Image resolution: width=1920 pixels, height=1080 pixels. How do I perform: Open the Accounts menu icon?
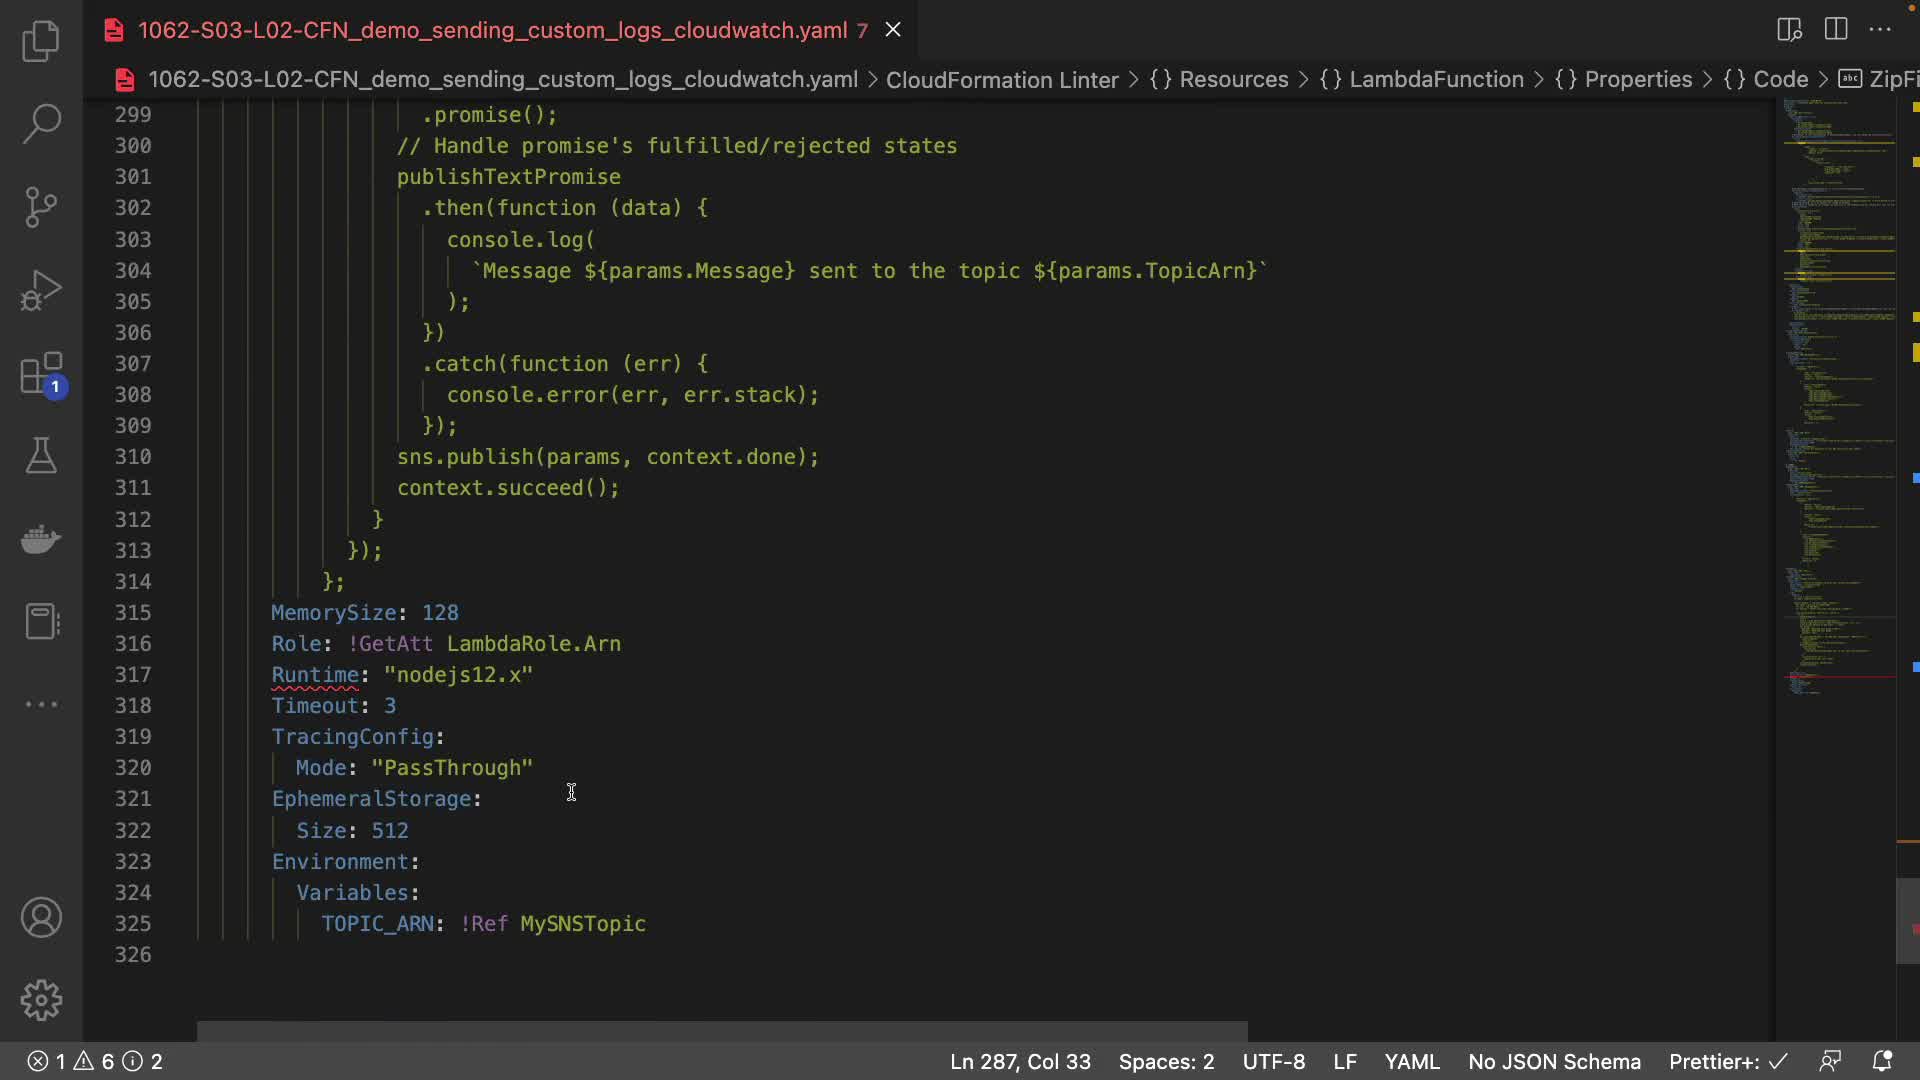pyautogui.click(x=41, y=917)
